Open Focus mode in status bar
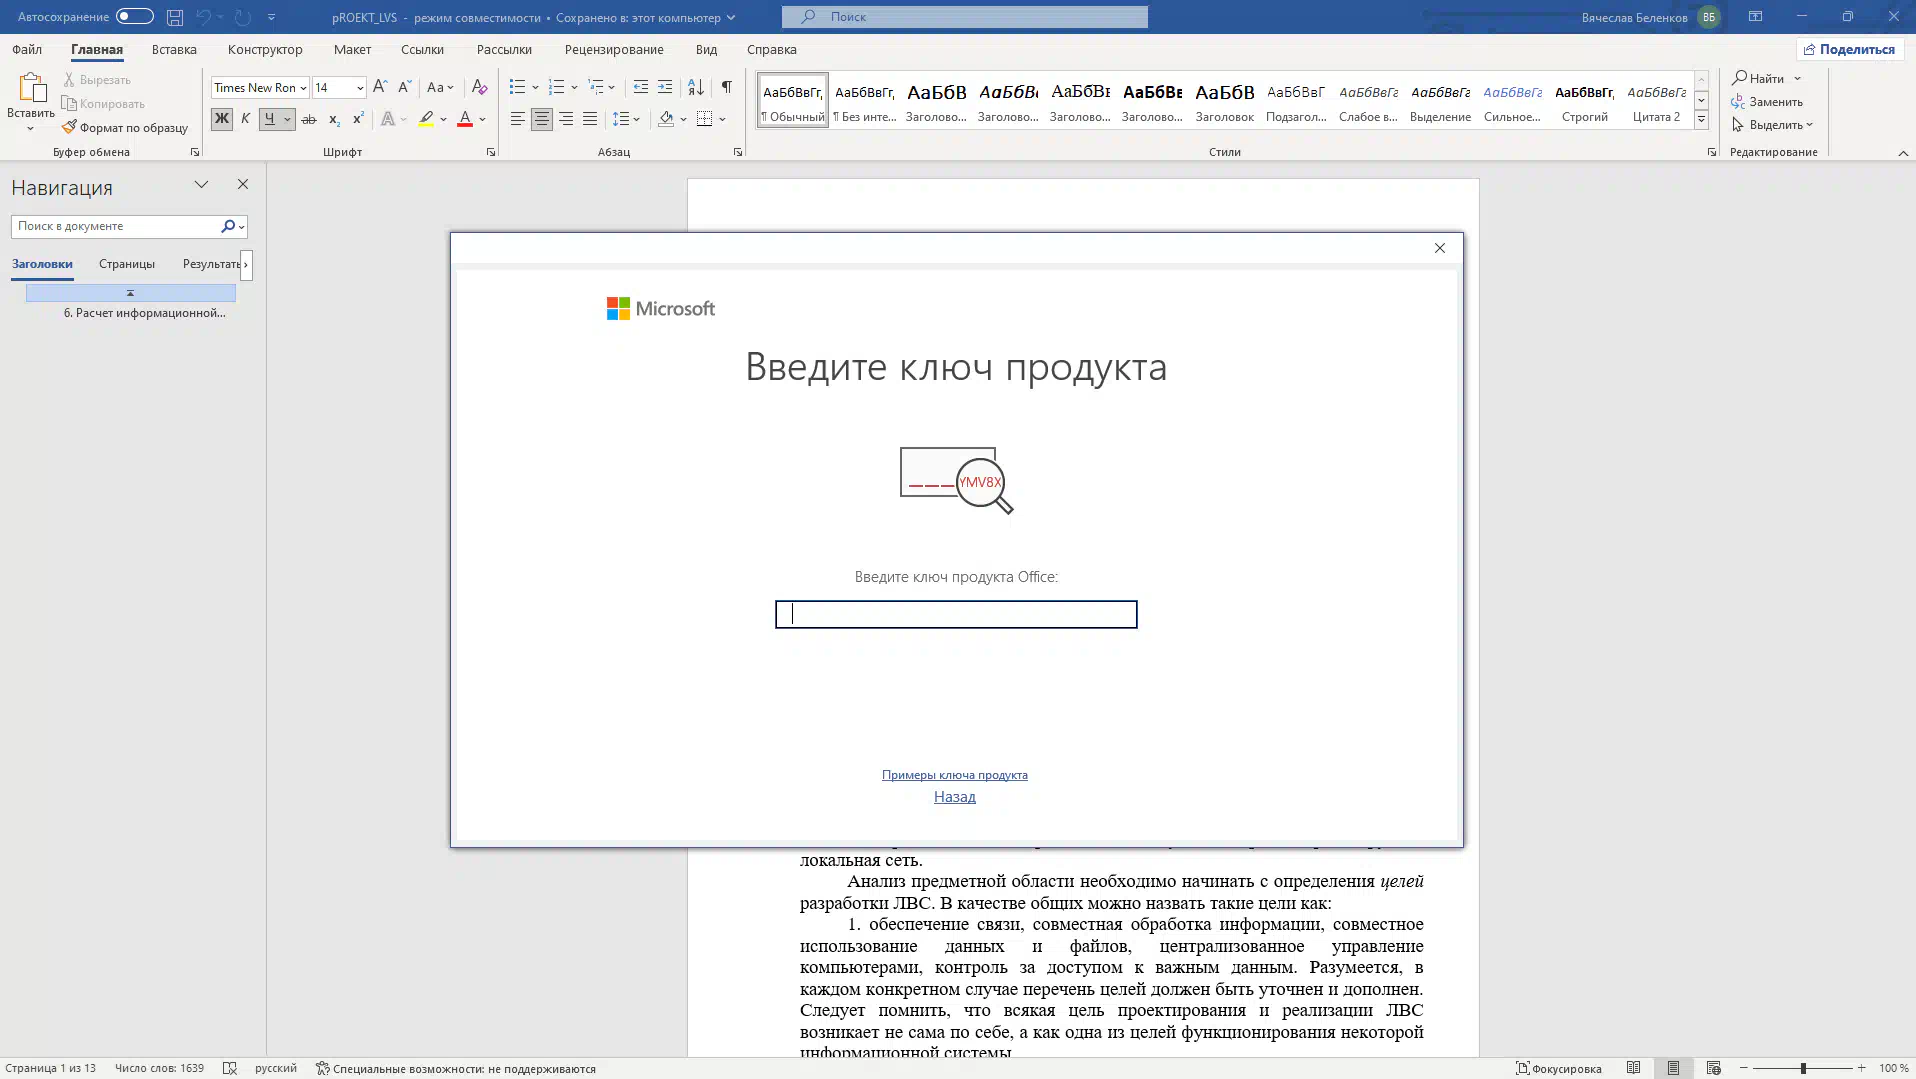Image resolution: width=1916 pixels, height=1079 pixels. 1559,1068
